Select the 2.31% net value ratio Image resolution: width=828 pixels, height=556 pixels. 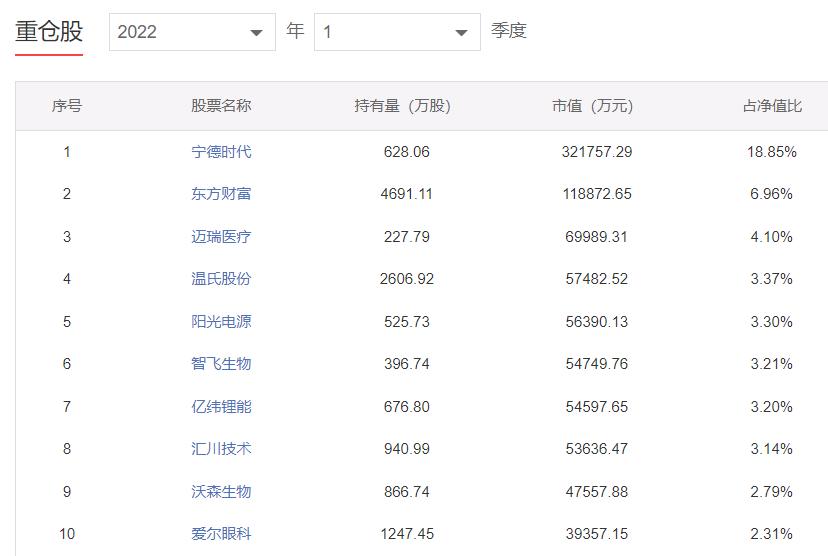(x=771, y=534)
